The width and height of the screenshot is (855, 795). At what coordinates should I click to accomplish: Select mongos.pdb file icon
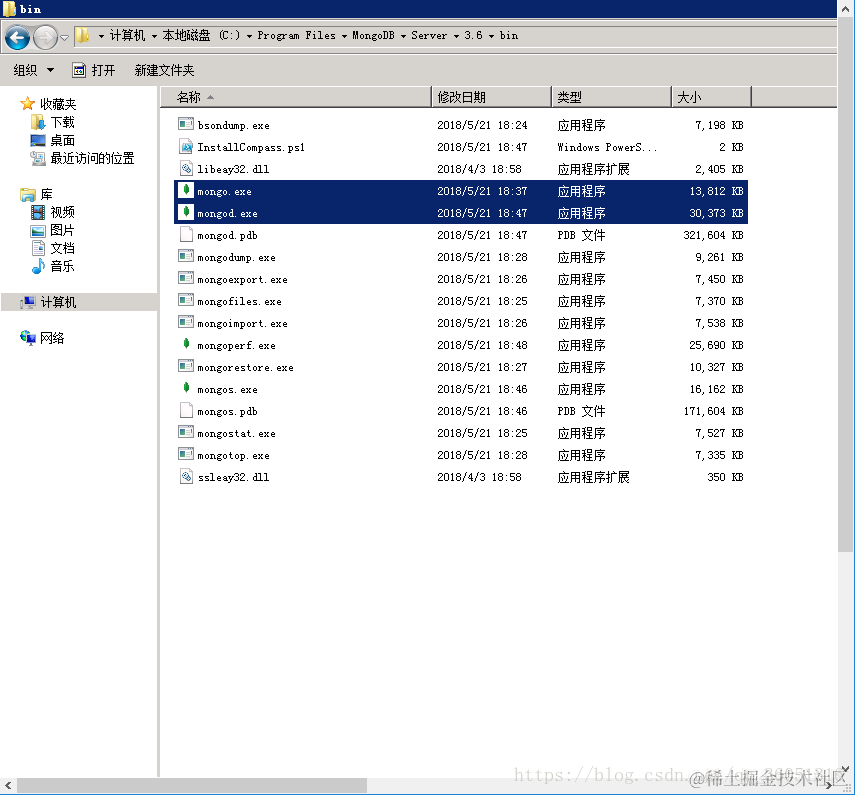[186, 411]
